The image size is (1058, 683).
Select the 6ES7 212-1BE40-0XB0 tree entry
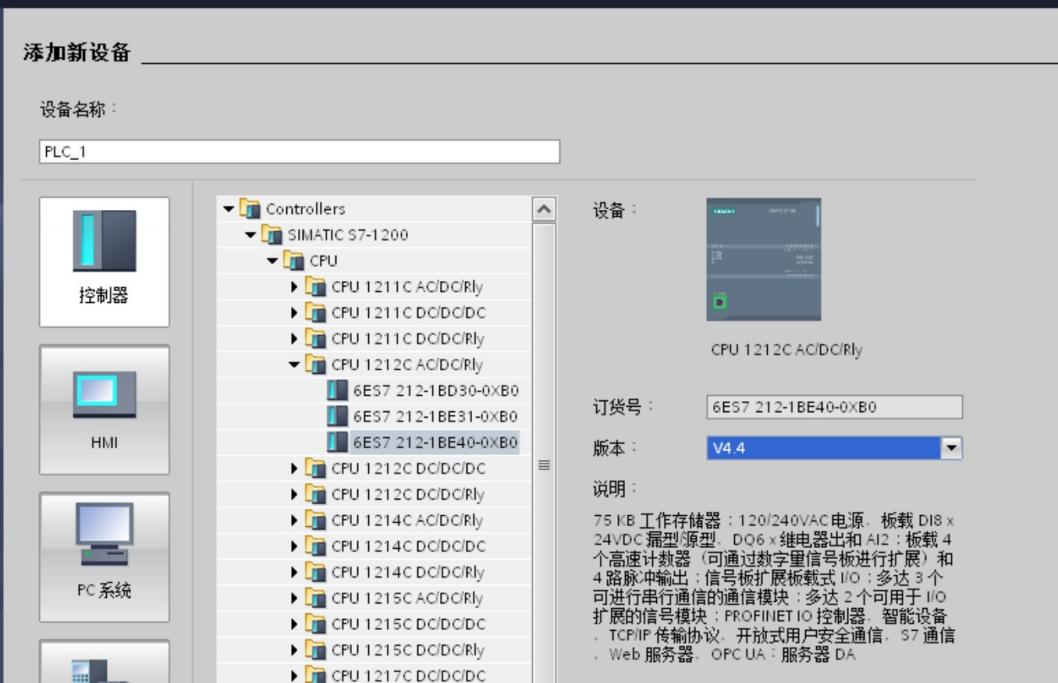(435, 443)
